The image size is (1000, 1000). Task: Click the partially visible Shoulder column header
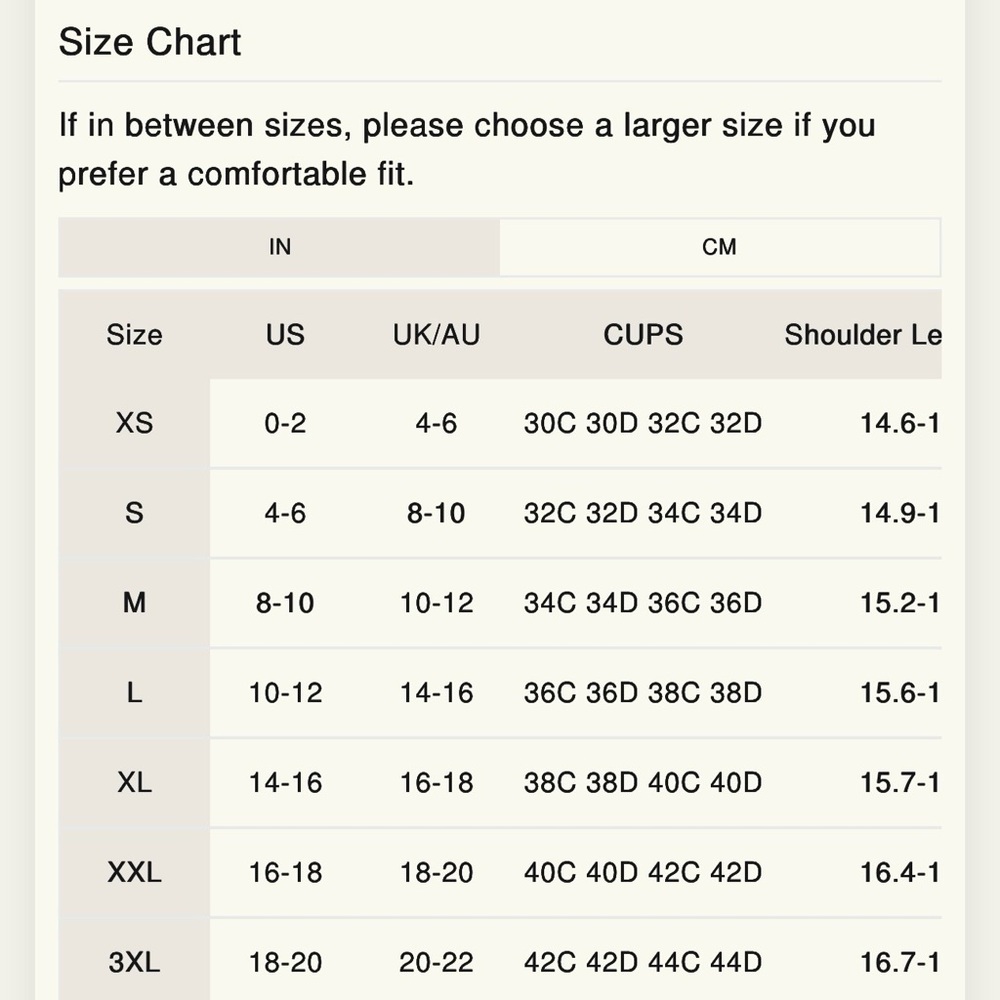pyautogui.click(x=862, y=334)
